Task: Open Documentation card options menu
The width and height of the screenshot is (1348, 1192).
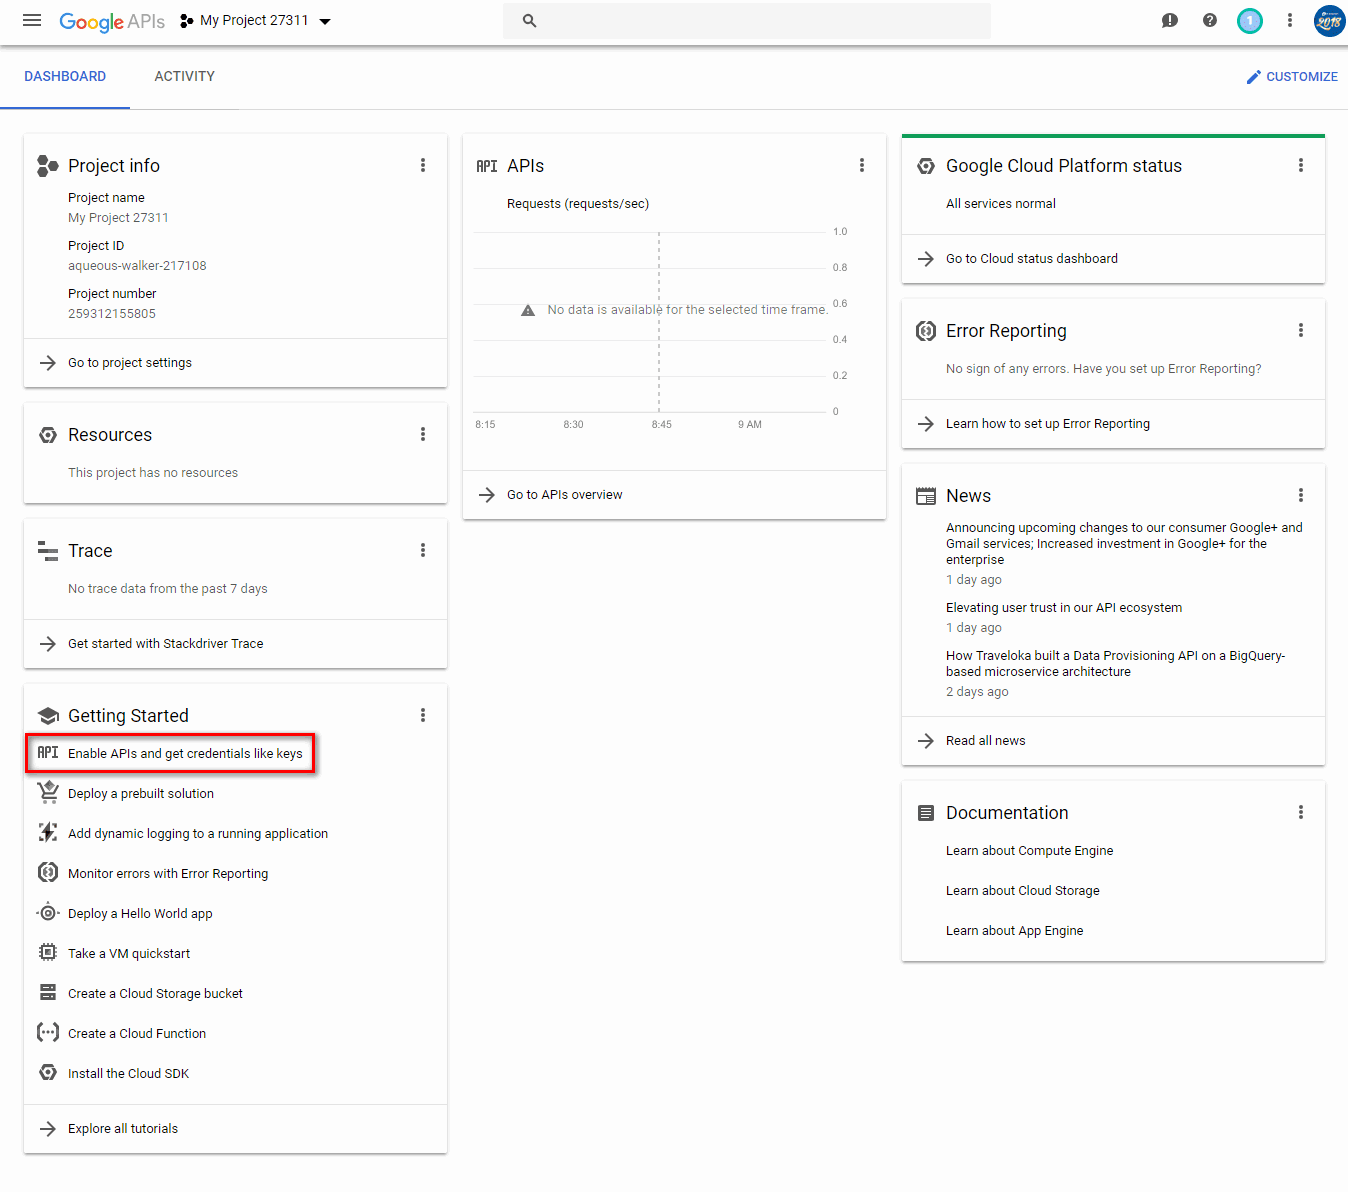Action: [1301, 812]
